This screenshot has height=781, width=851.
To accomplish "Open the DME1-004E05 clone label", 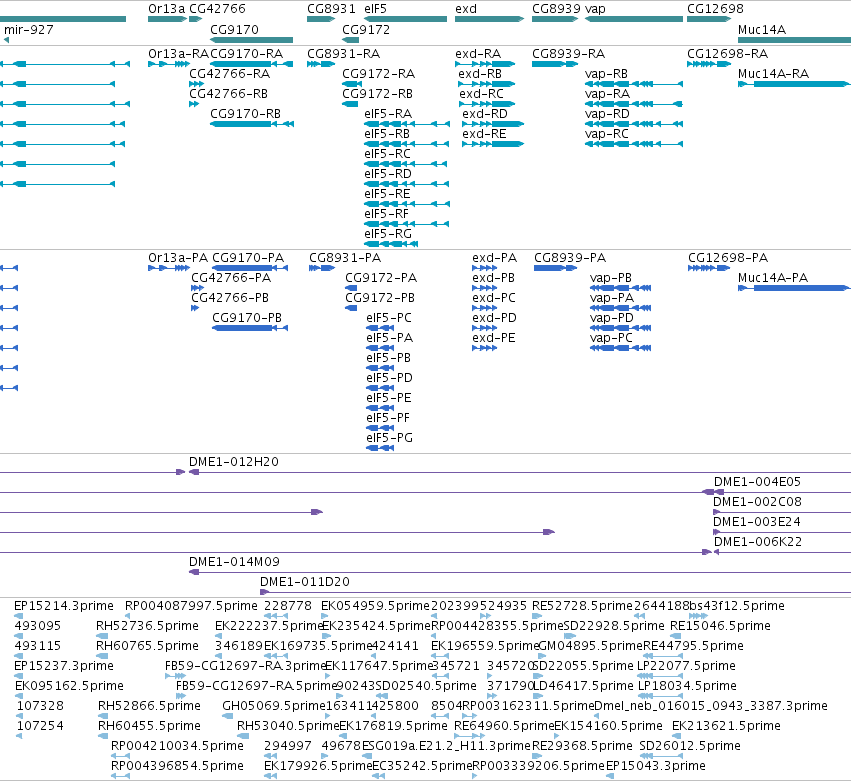I will [x=757, y=482].
